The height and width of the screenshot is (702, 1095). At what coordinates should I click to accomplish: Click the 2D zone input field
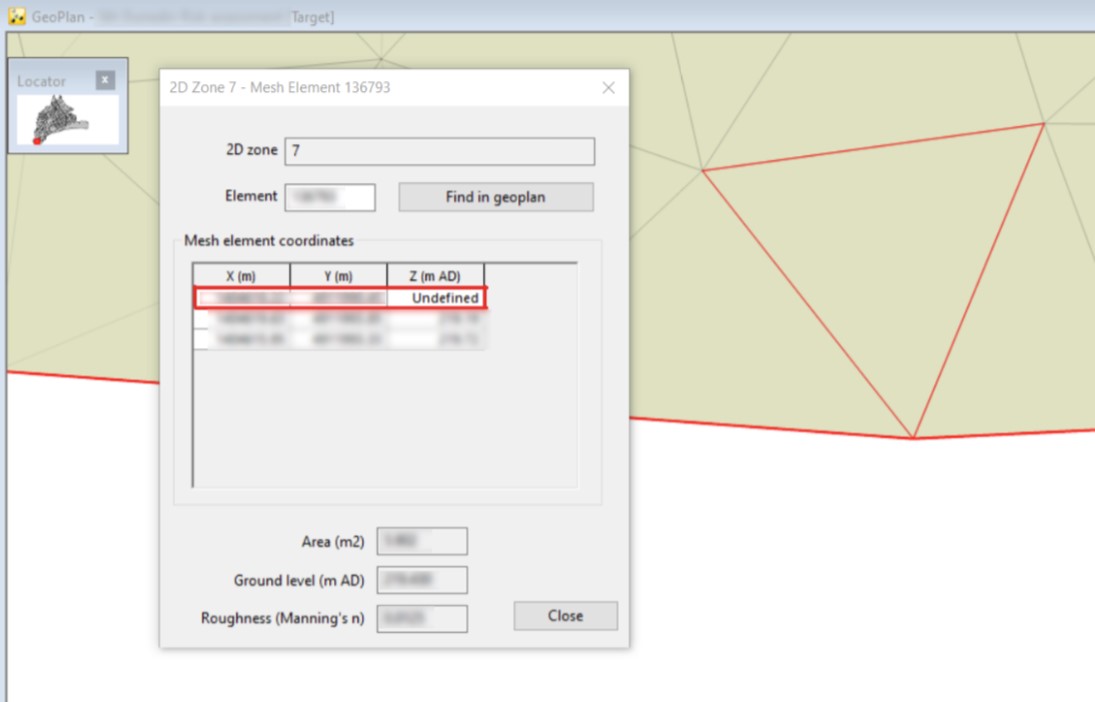pos(440,151)
